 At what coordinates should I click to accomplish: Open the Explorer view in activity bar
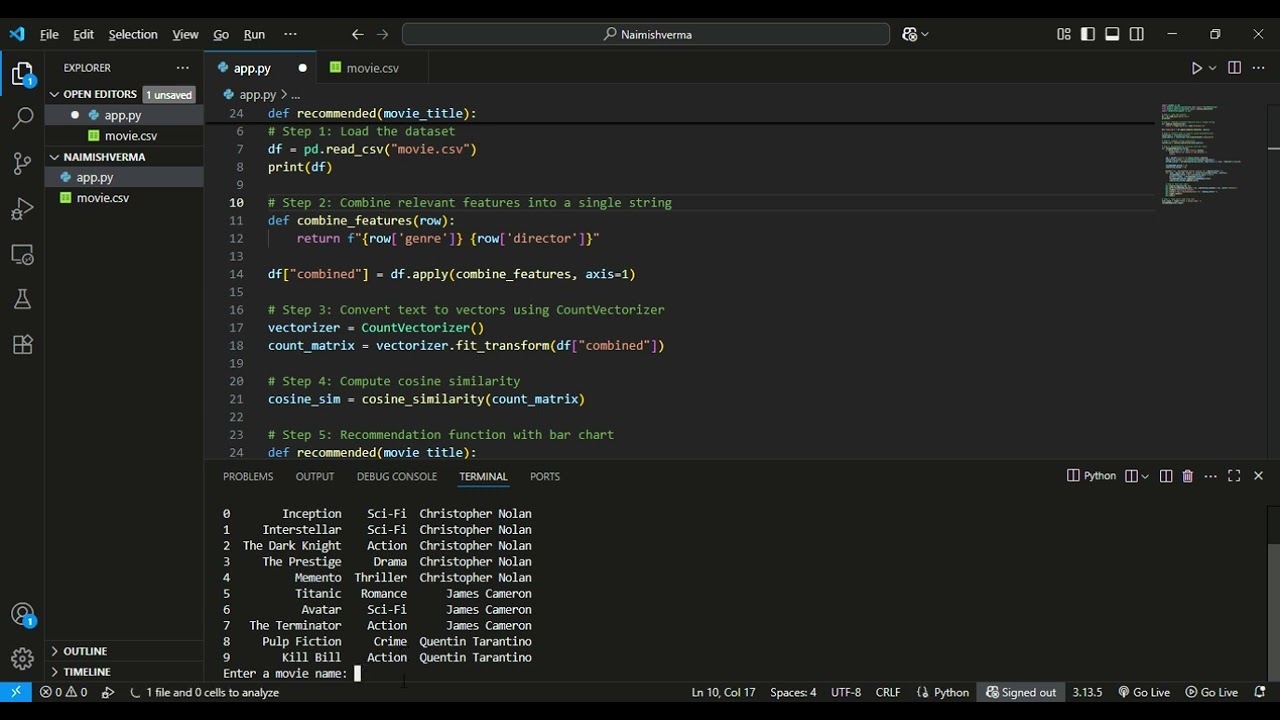pyautogui.click(x=22, y=74)
